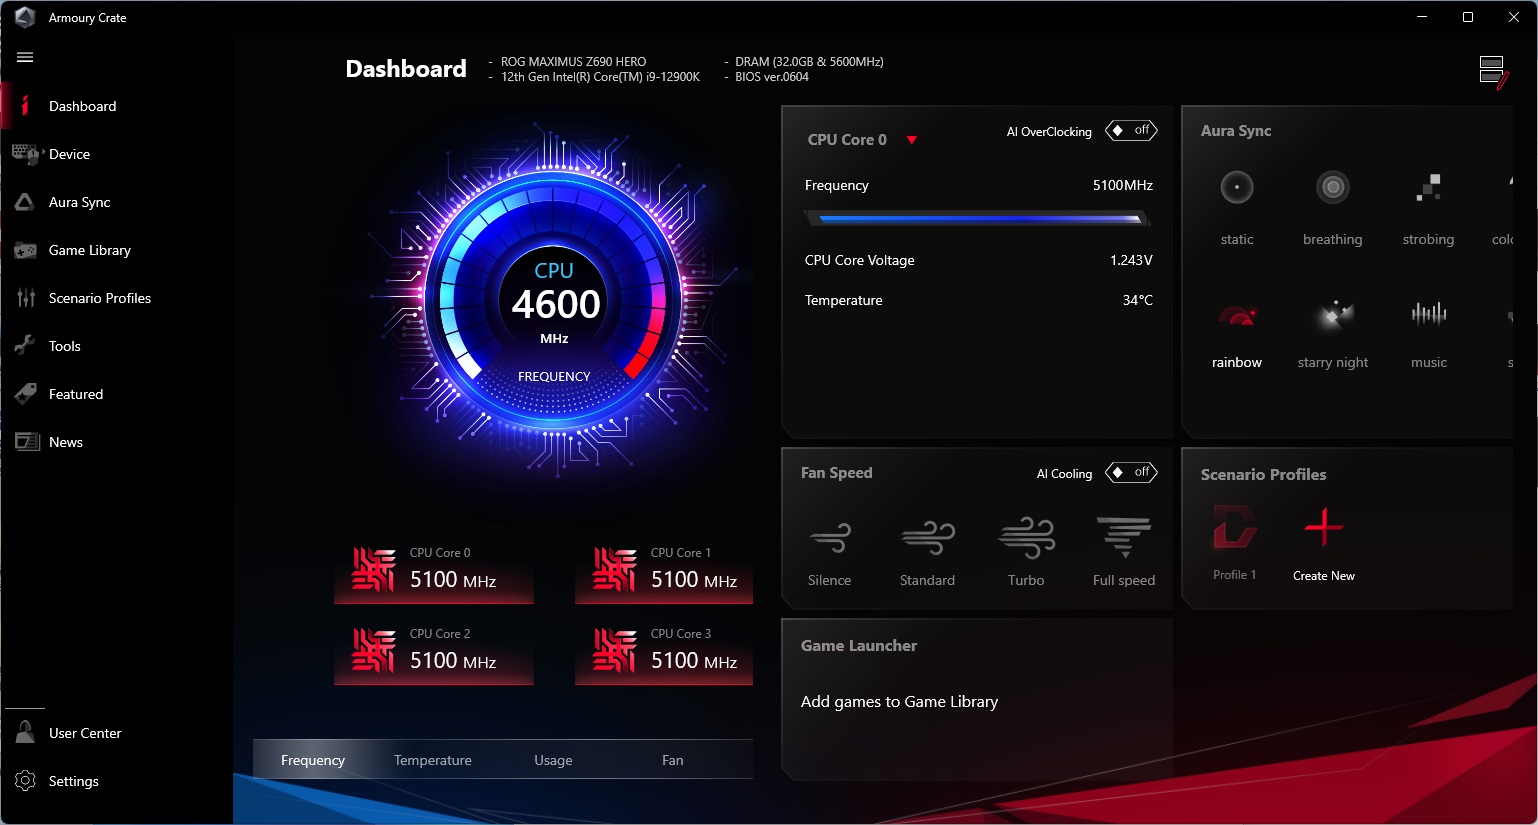Open Game Library label in sidebar
Screen dimensions: 1538x825
90,250
